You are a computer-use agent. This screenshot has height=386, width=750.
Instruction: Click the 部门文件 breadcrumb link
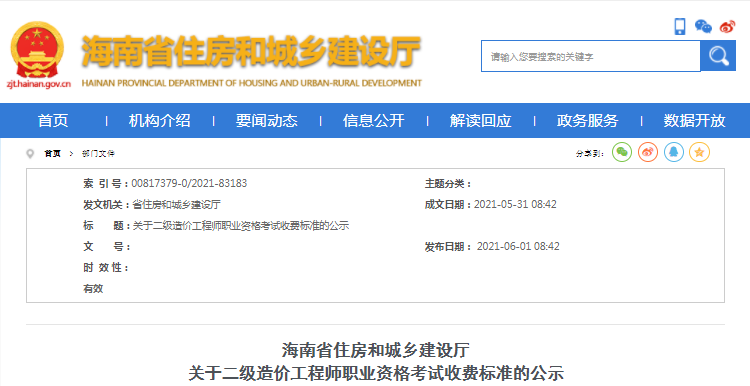(98, 154)
